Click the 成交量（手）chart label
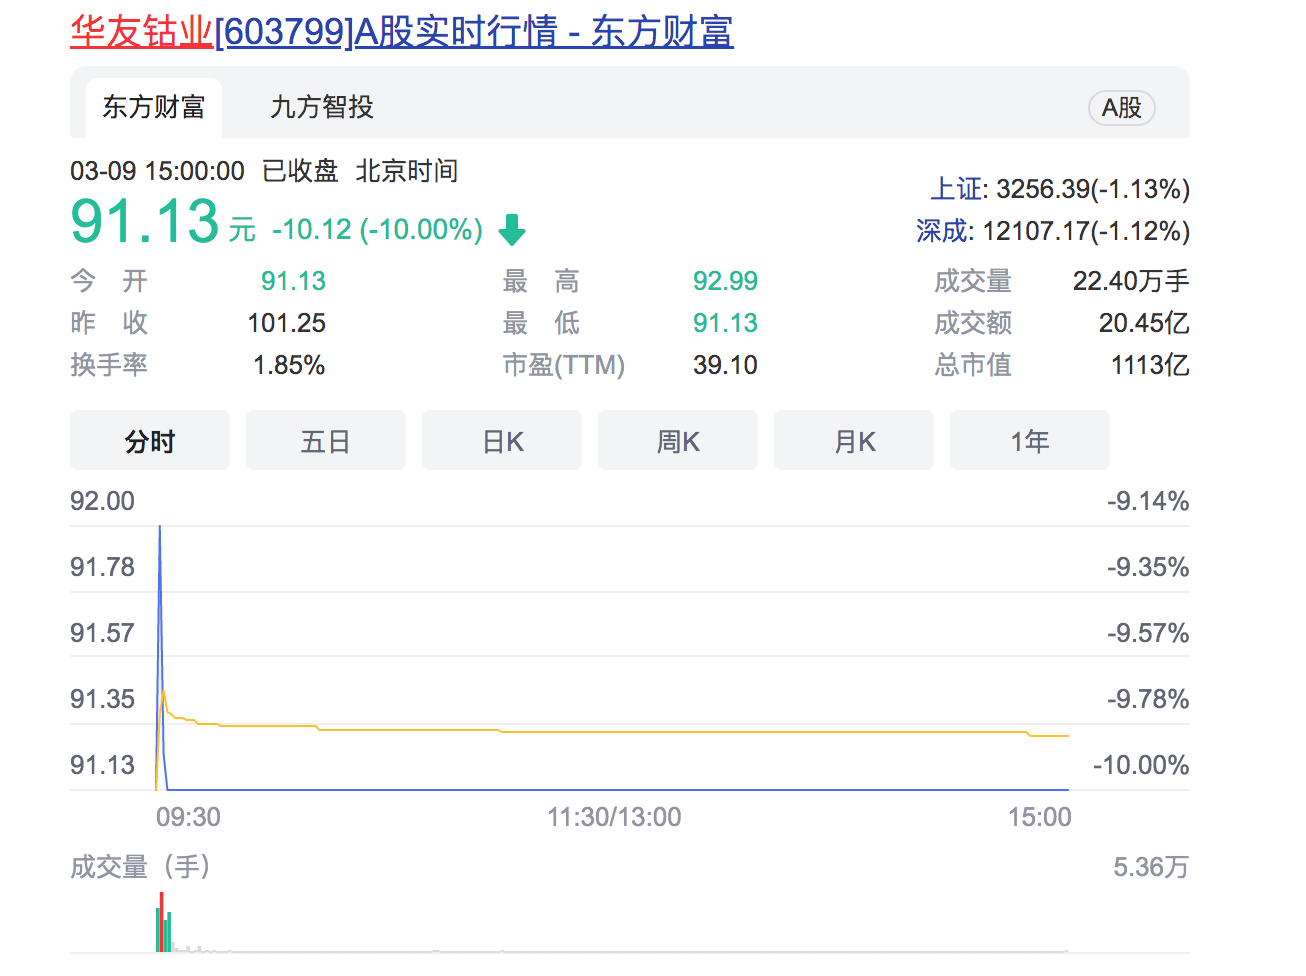The image size is (1306, 976). 140,866
